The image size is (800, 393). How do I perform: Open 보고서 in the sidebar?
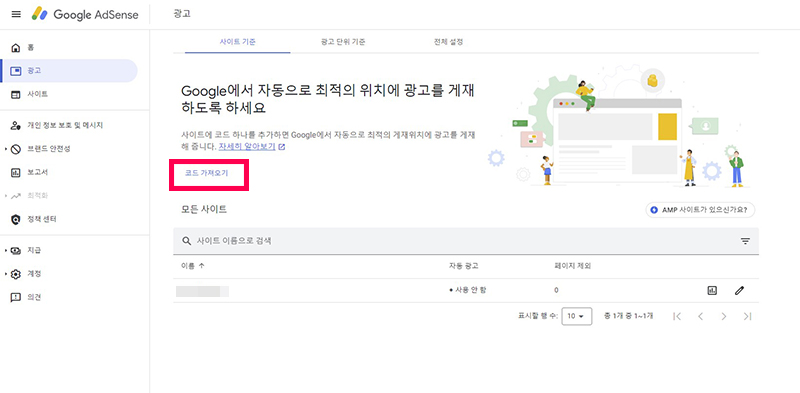coord(38,173)
